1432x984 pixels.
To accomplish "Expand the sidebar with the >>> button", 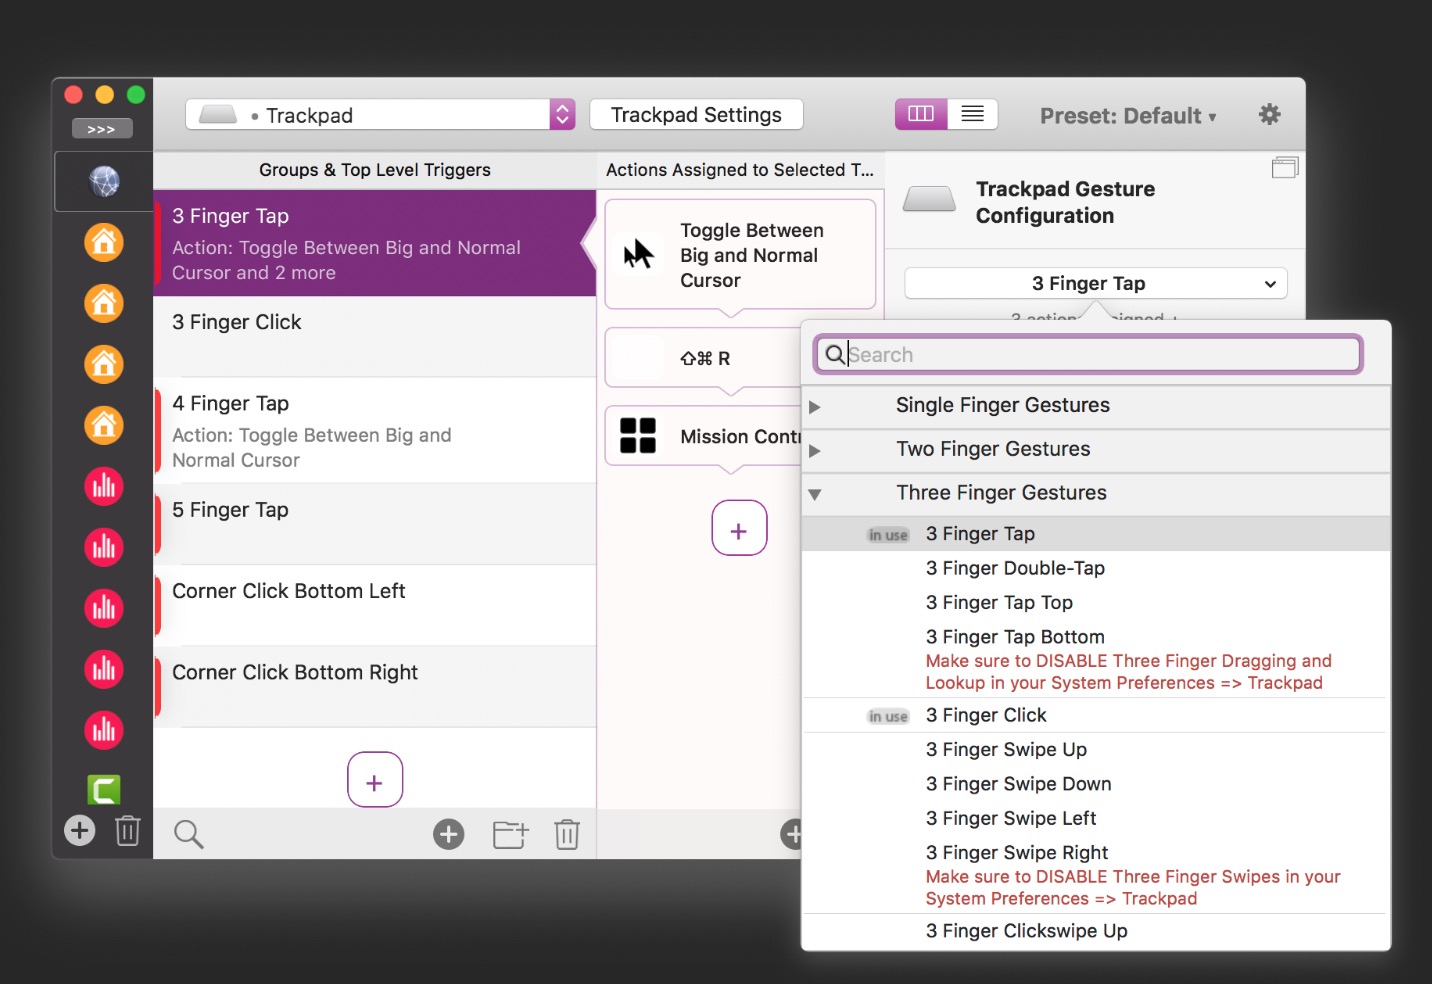I will pyautogui.click(x=102, y=129).
